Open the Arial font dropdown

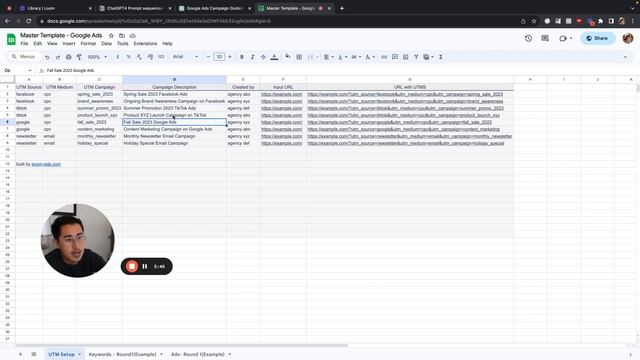(x=186, y=57)
